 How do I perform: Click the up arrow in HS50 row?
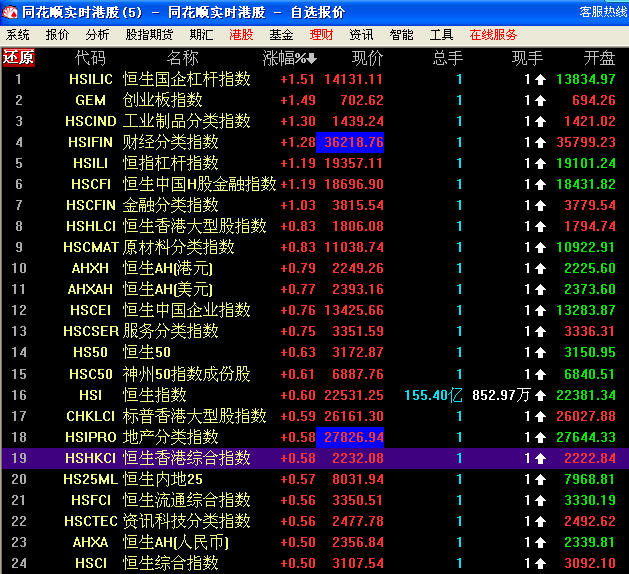click(540, 353)
